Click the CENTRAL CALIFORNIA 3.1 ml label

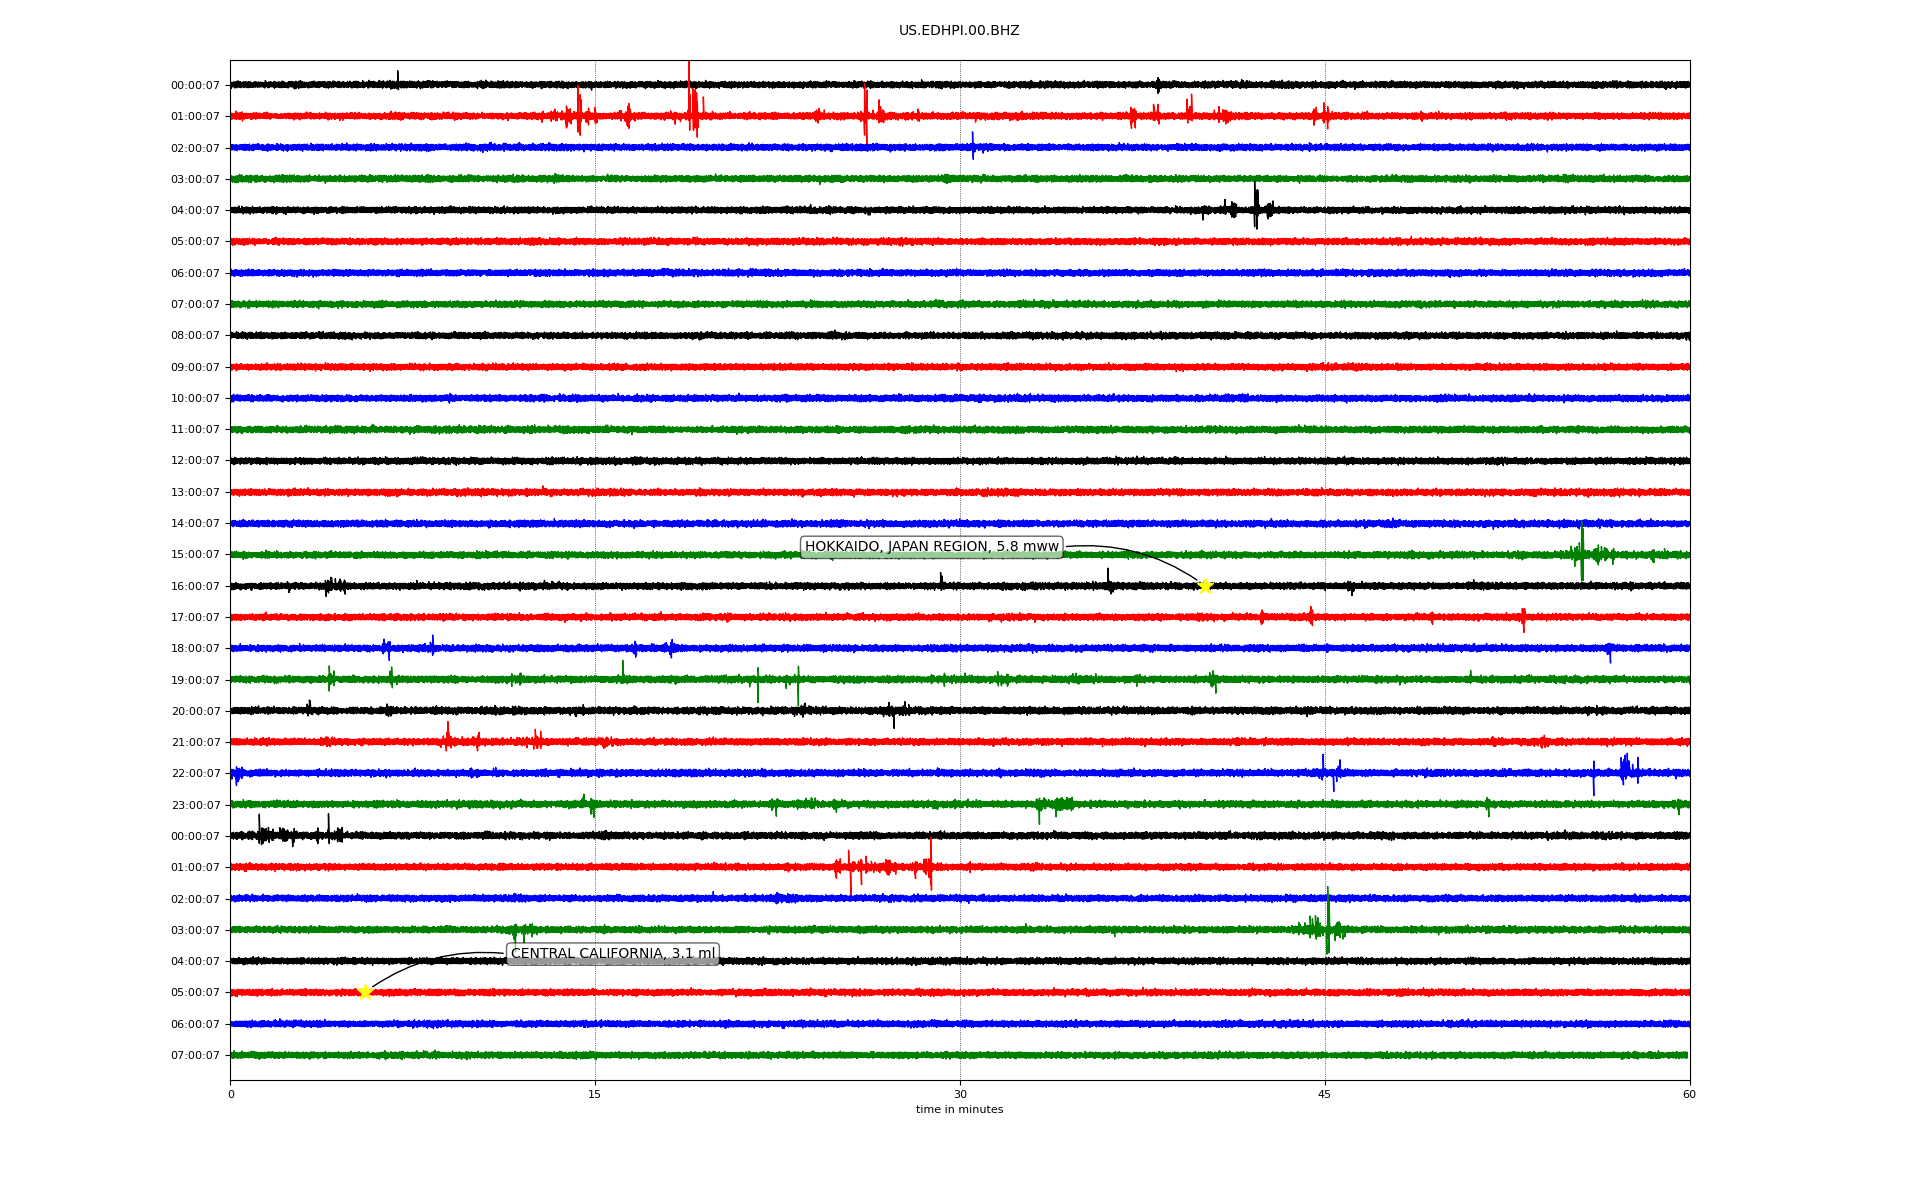point(613,954)
